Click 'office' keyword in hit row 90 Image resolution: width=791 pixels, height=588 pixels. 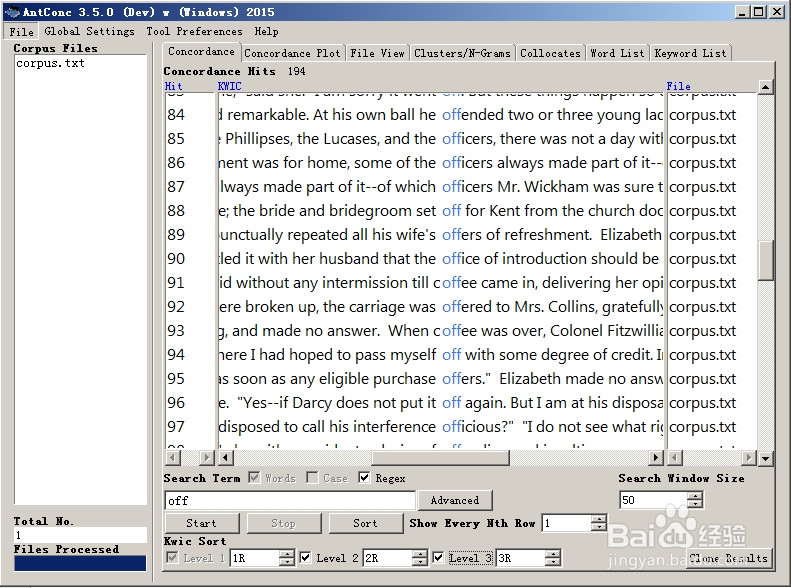[x=461, y=259]
